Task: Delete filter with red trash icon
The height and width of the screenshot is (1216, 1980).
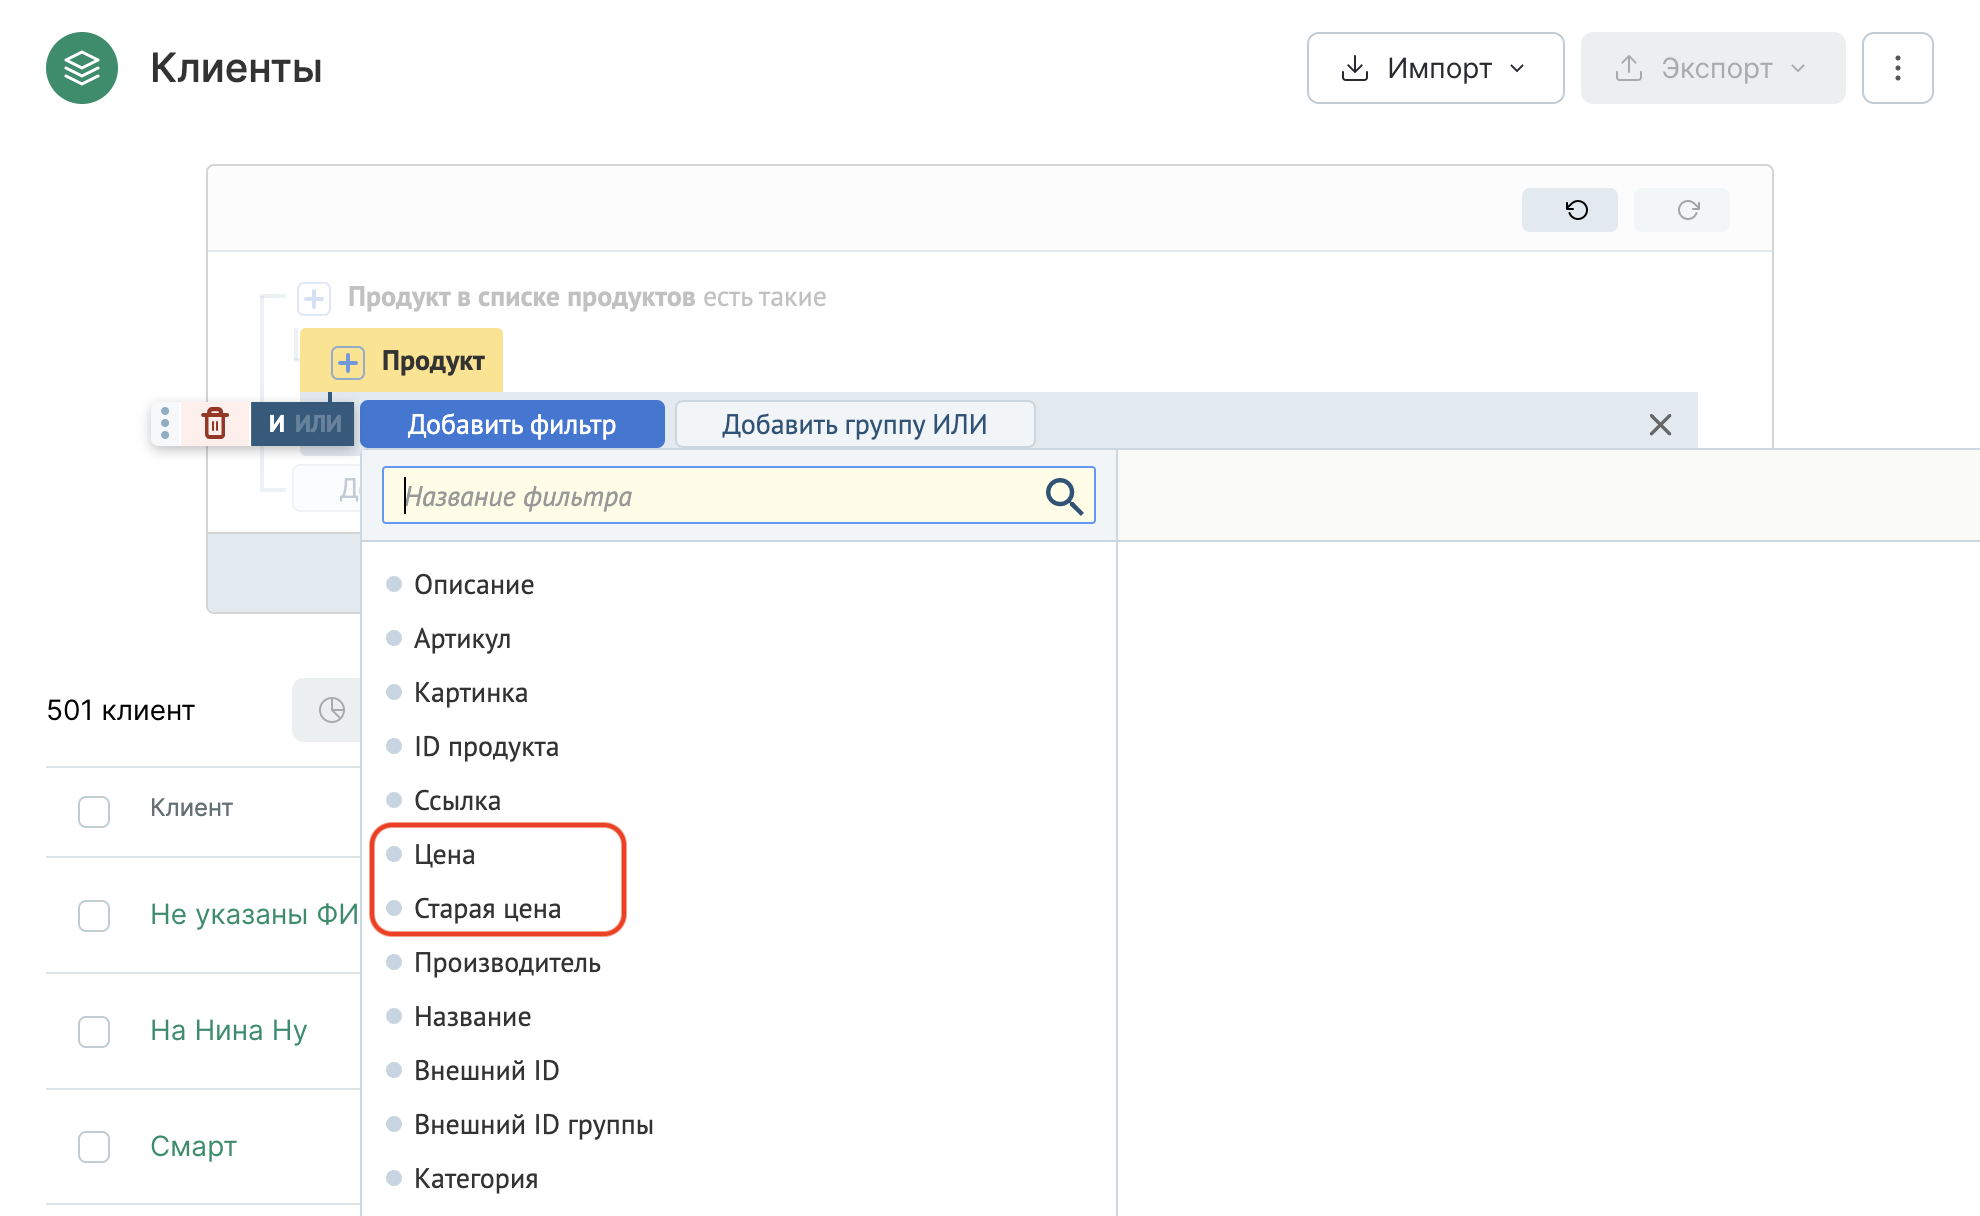Action: click(x=215, y=423)
